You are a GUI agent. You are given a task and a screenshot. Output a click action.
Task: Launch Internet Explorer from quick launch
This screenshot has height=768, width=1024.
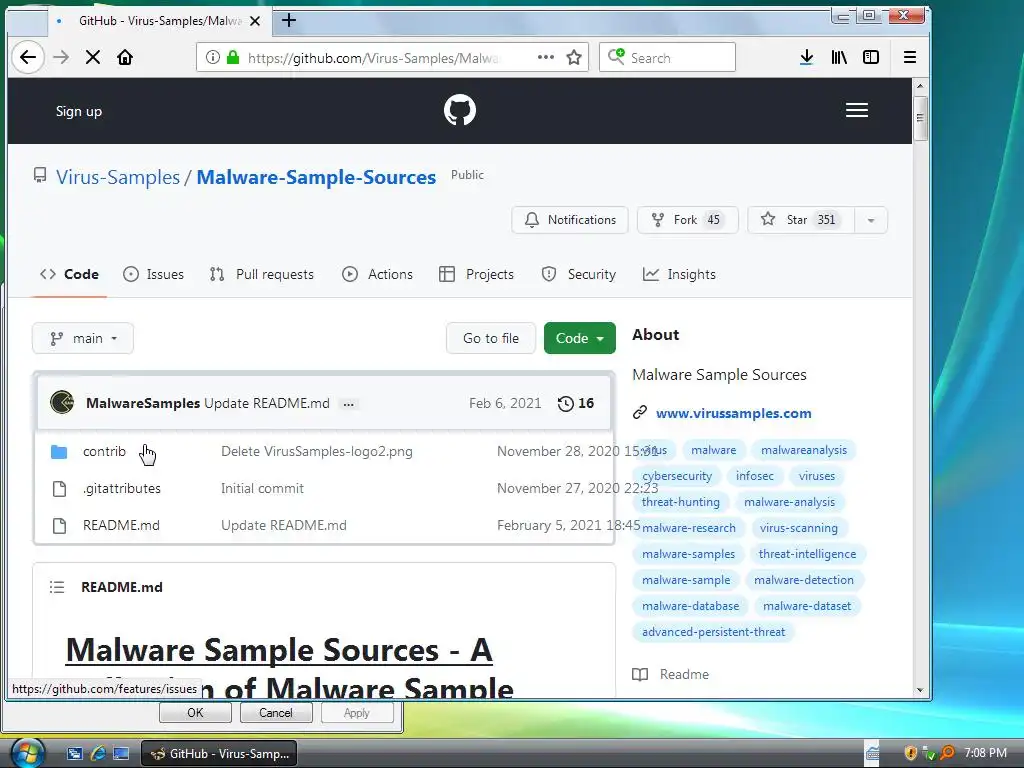[x=98, y=754]
